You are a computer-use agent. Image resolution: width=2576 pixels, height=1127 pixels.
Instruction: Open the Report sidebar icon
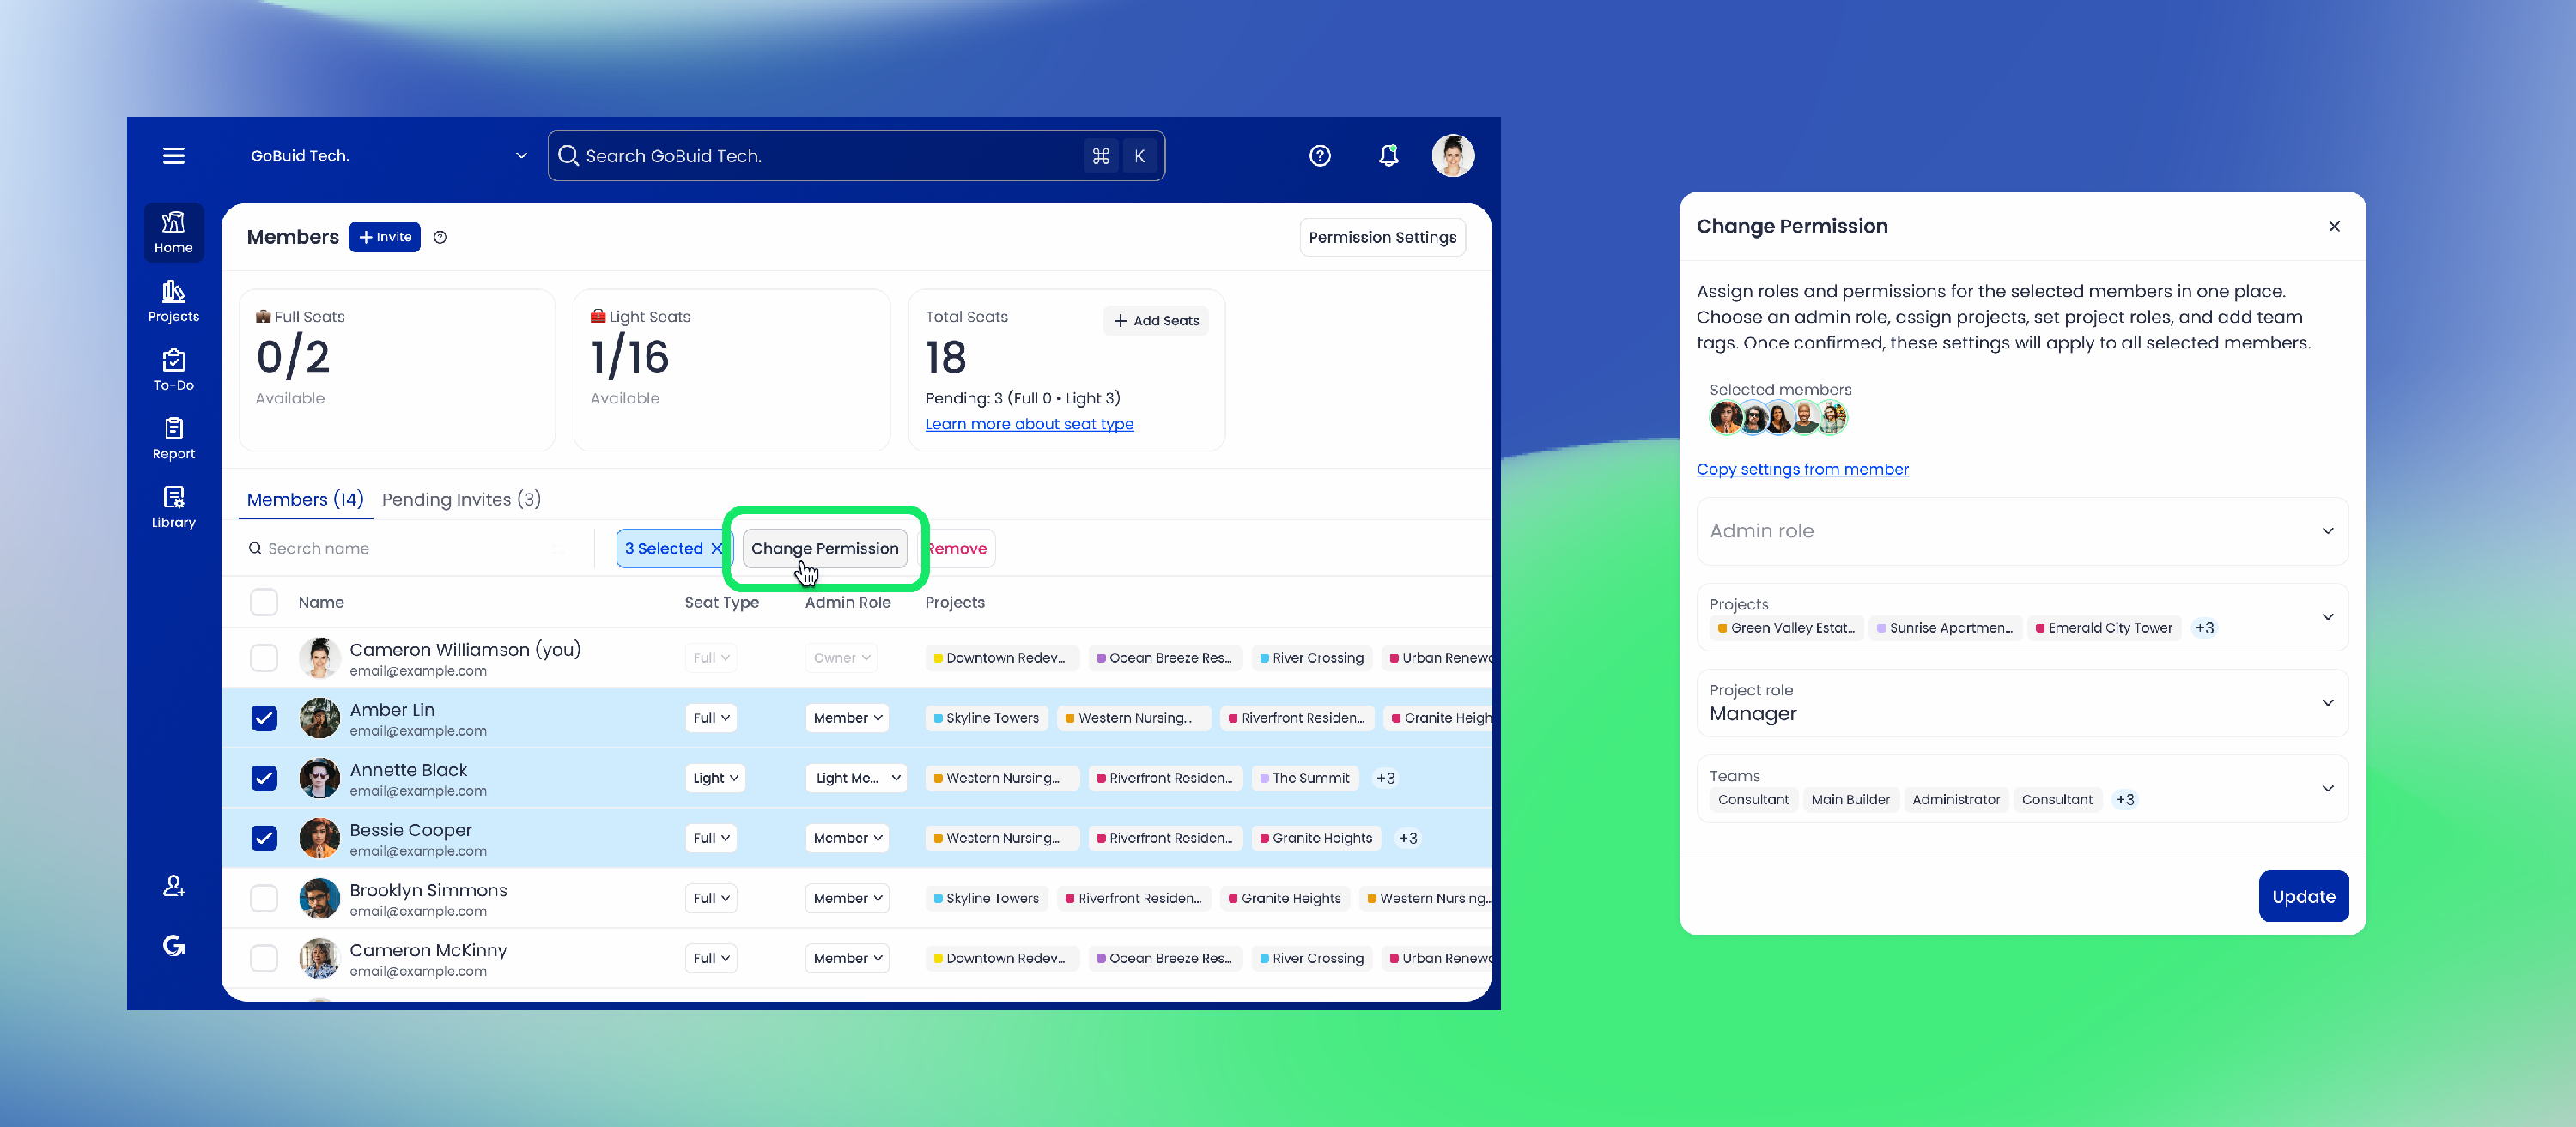(173, 437)
